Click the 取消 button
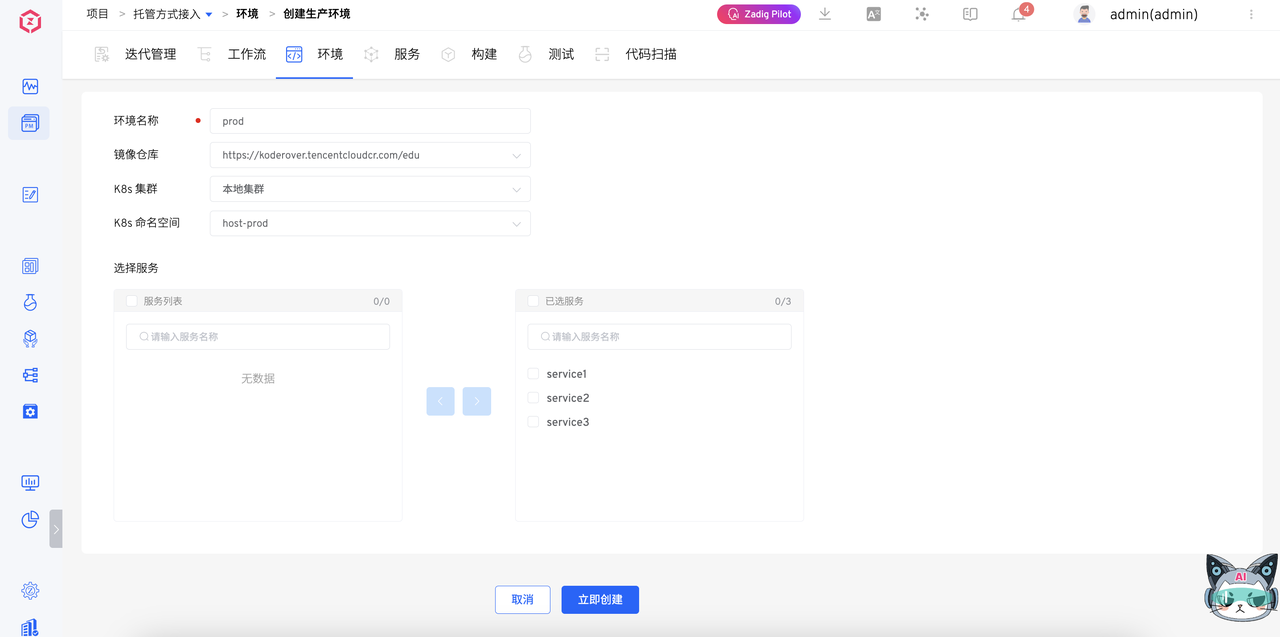The height and width of the screenshot is (637, 1280). pyautogui.click(x=522, y=599)
